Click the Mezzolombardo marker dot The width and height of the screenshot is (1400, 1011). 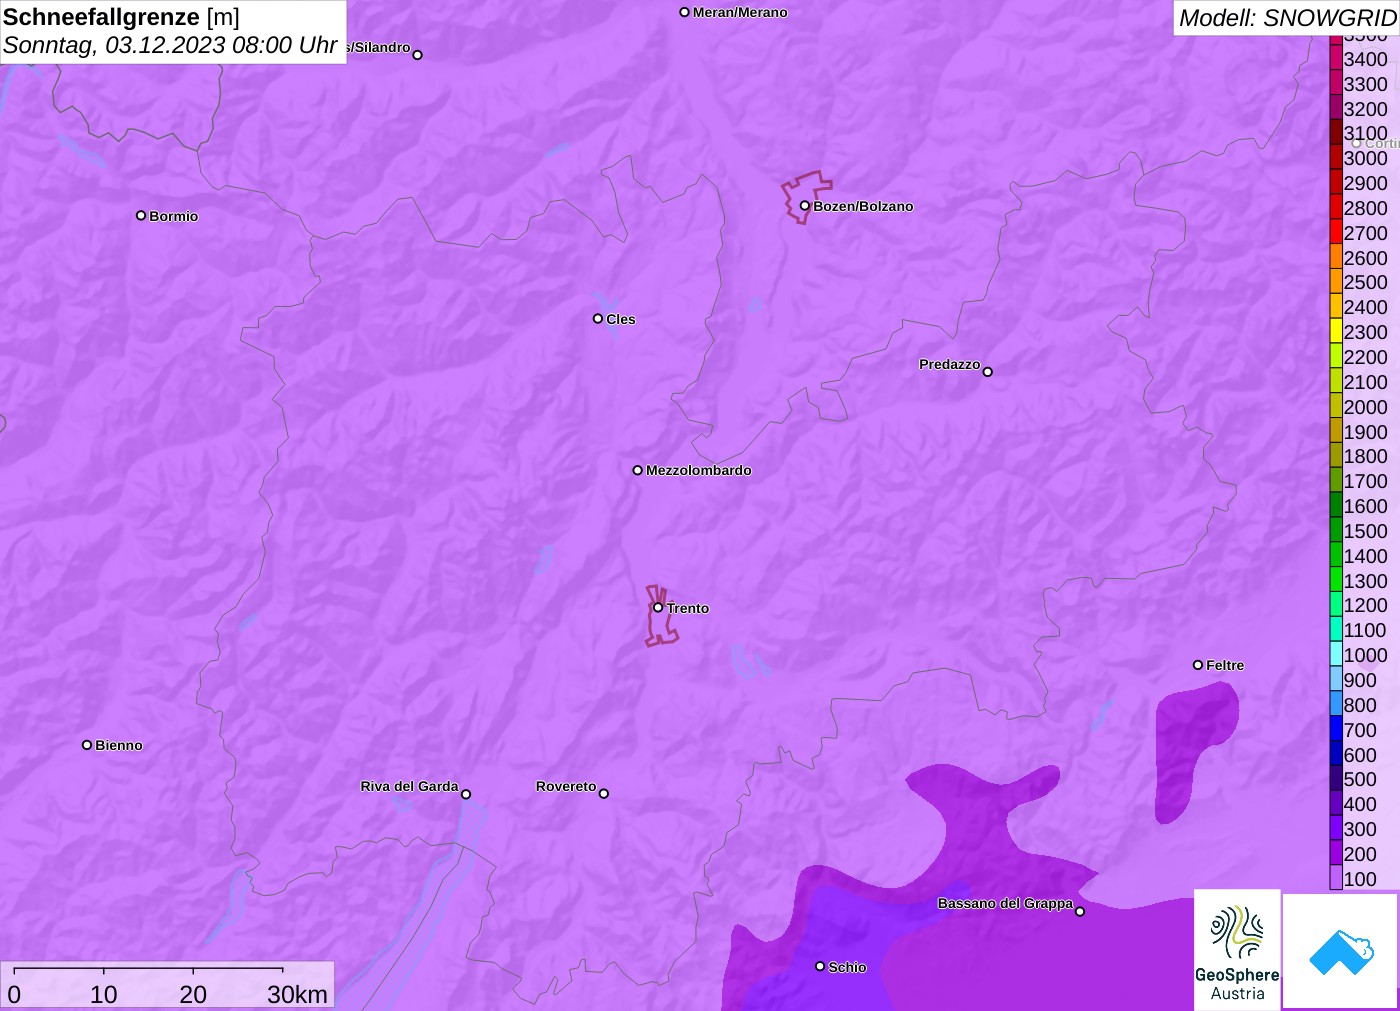click(637, 470)
